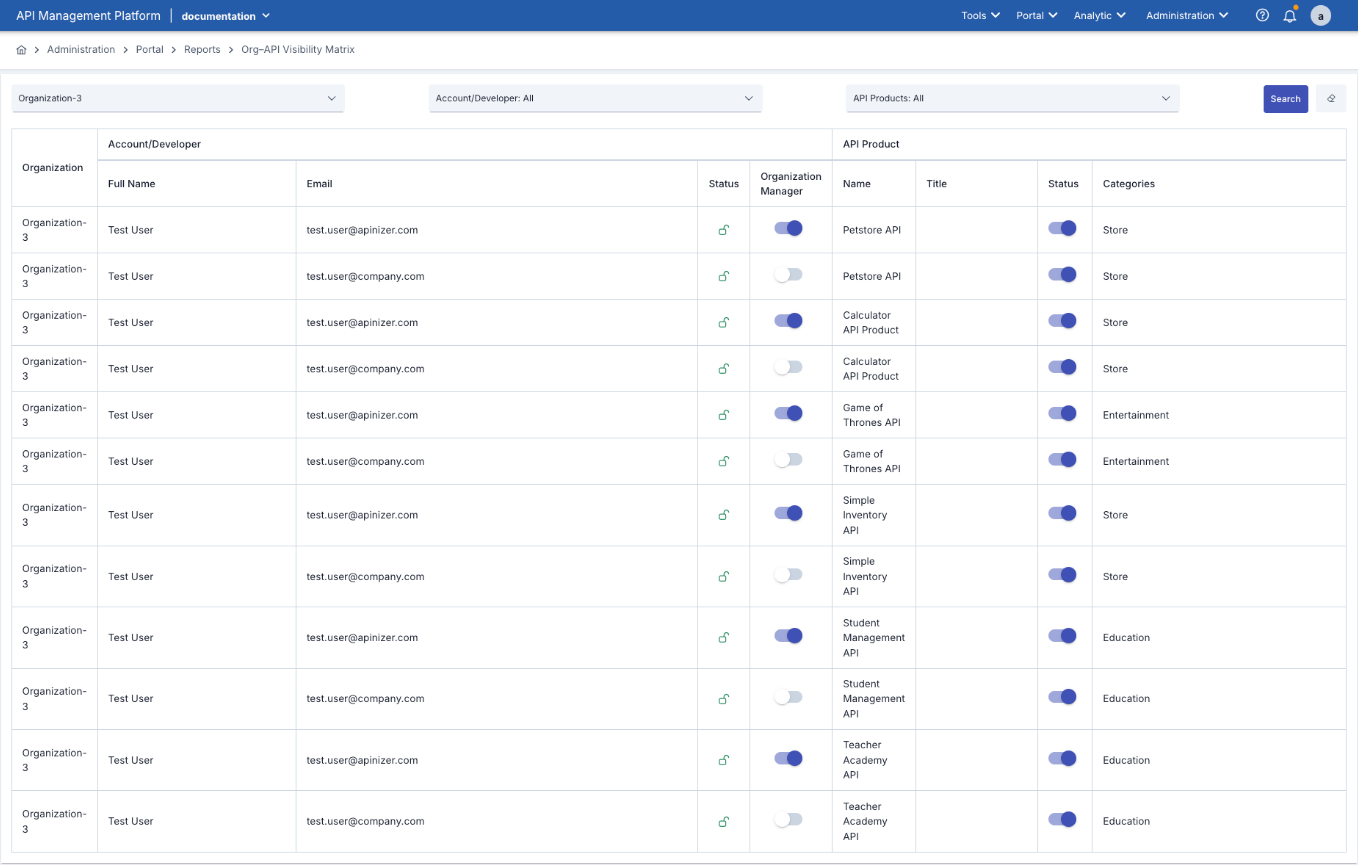Open the help question mark icon

click(1262, 15)
